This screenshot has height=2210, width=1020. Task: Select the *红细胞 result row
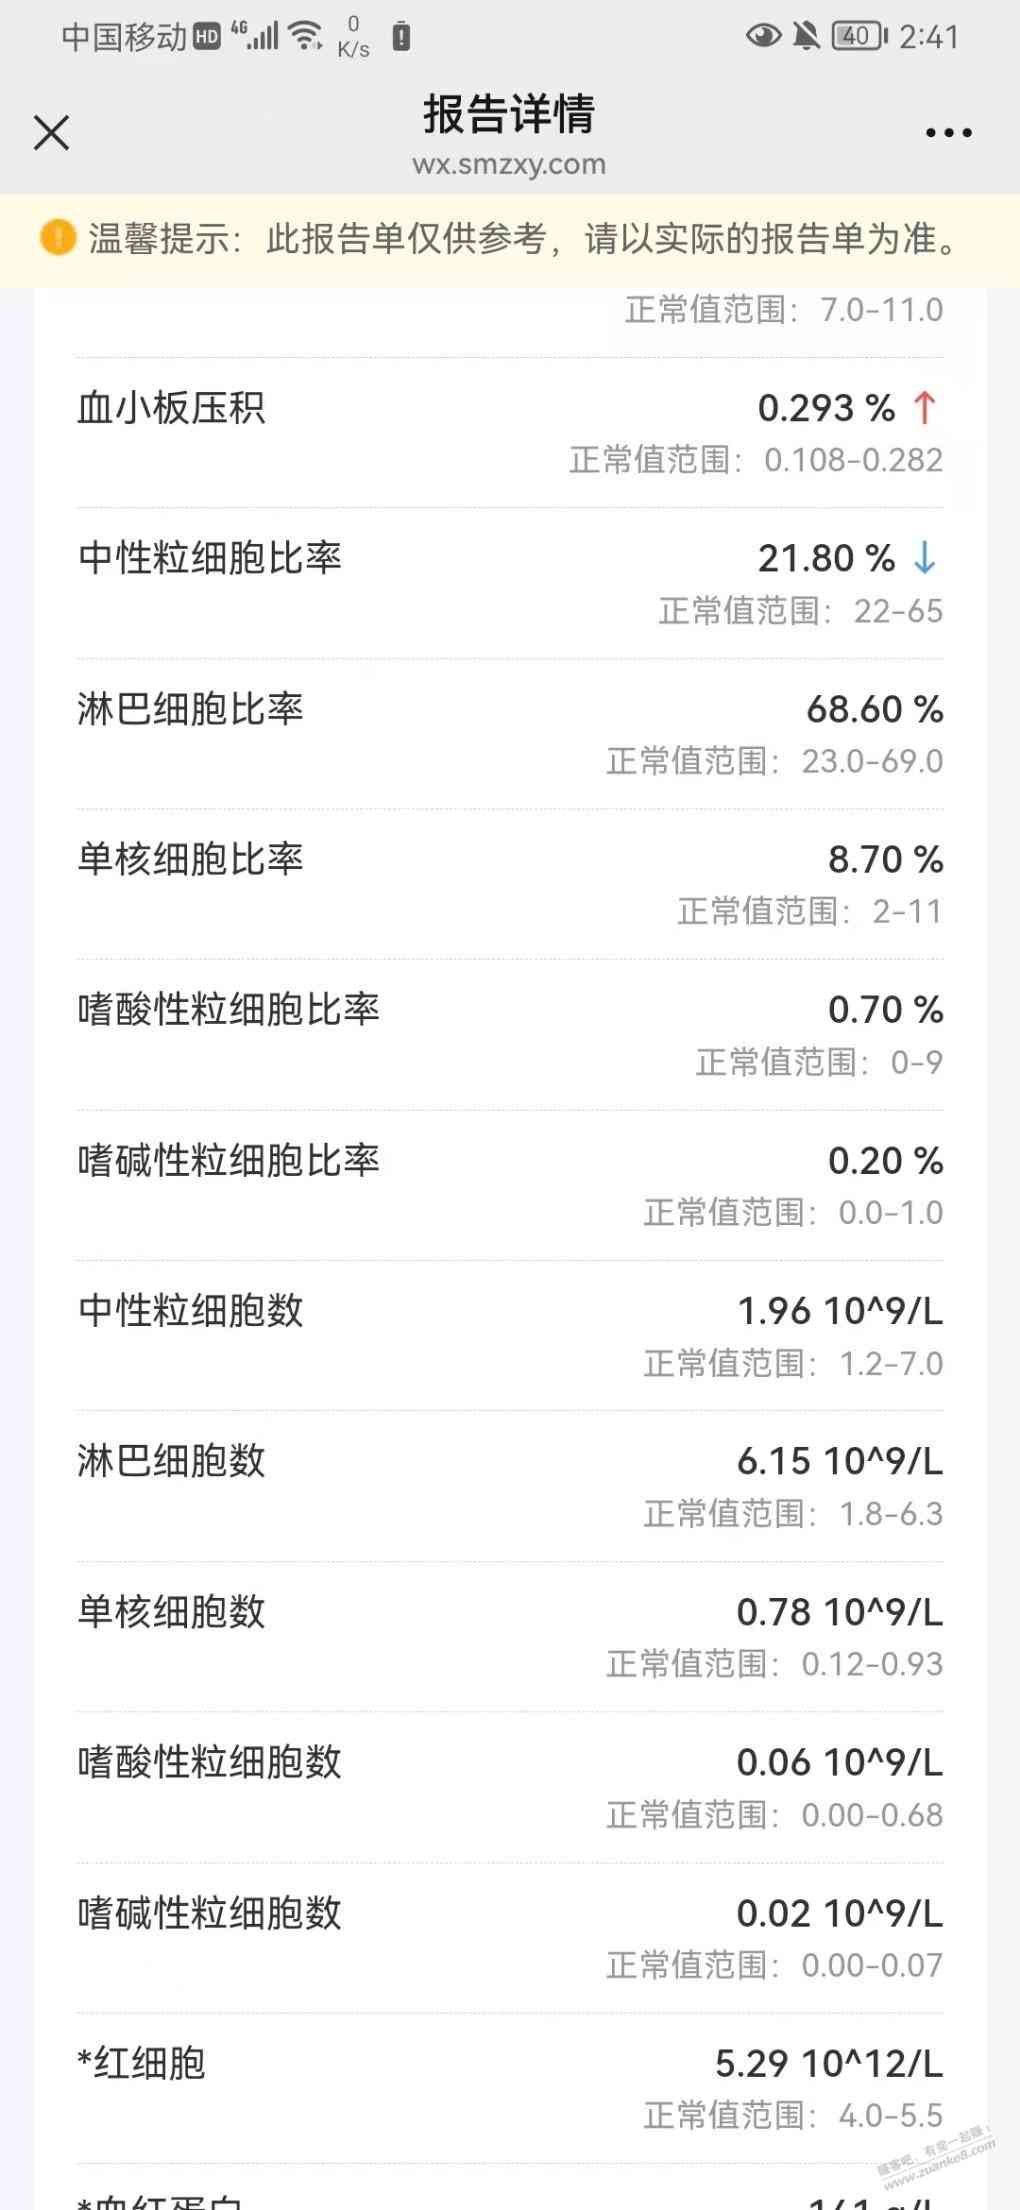(x=510, y=2088)
